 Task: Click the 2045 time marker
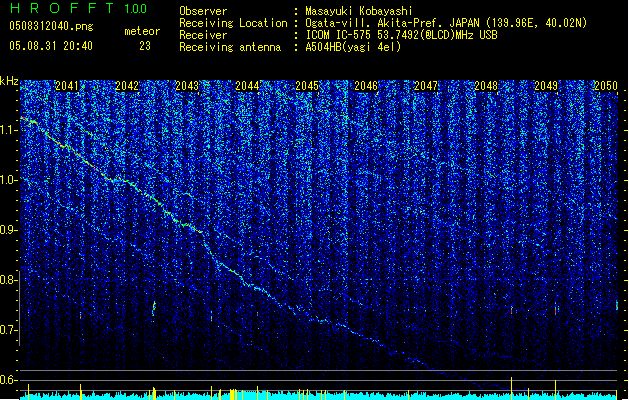pos(307,85)
